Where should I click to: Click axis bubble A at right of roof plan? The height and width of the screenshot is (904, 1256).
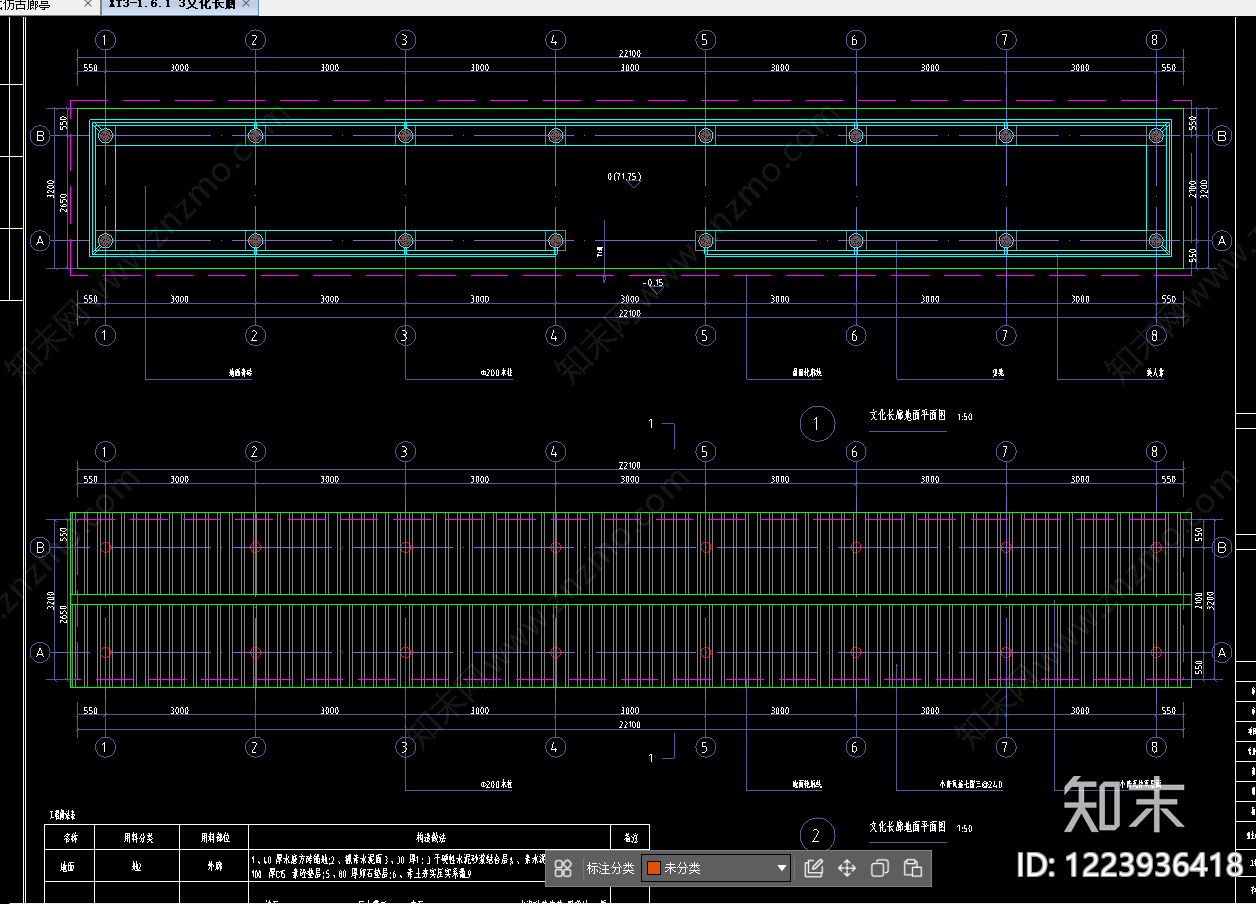coord(1221,652)
